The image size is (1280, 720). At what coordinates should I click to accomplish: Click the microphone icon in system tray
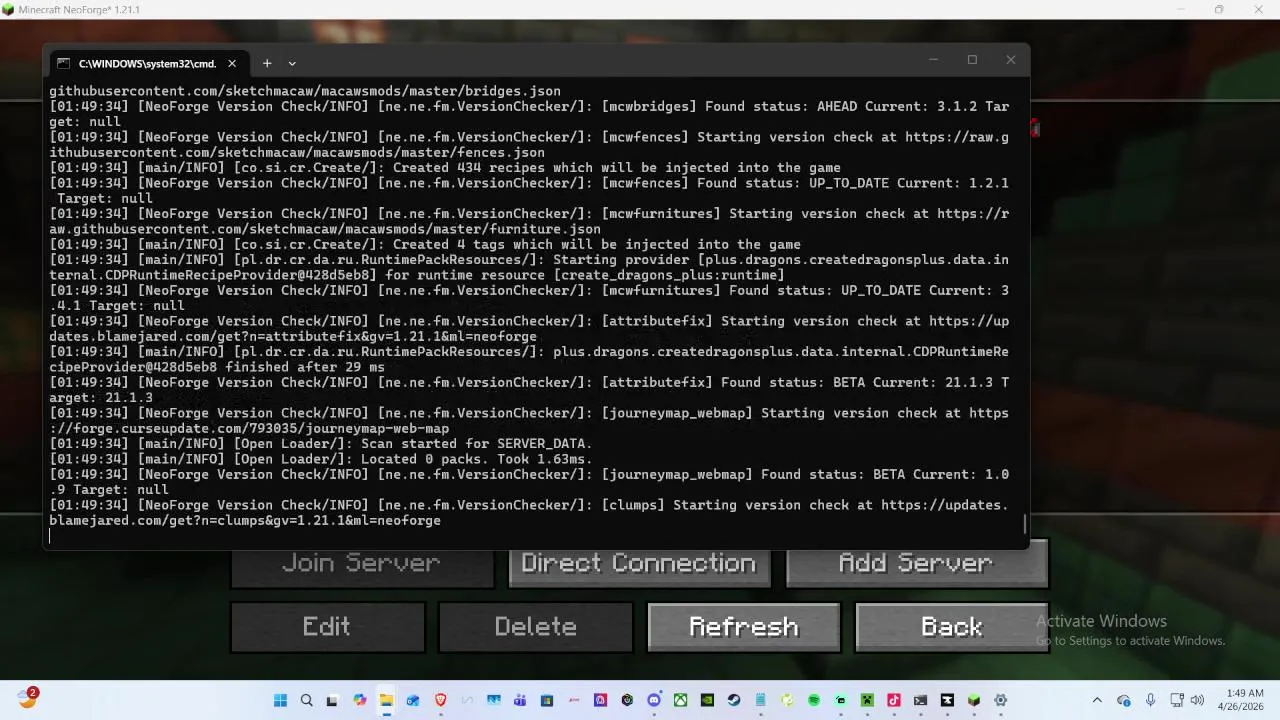pyautogui.click(x=1150, y=700)
